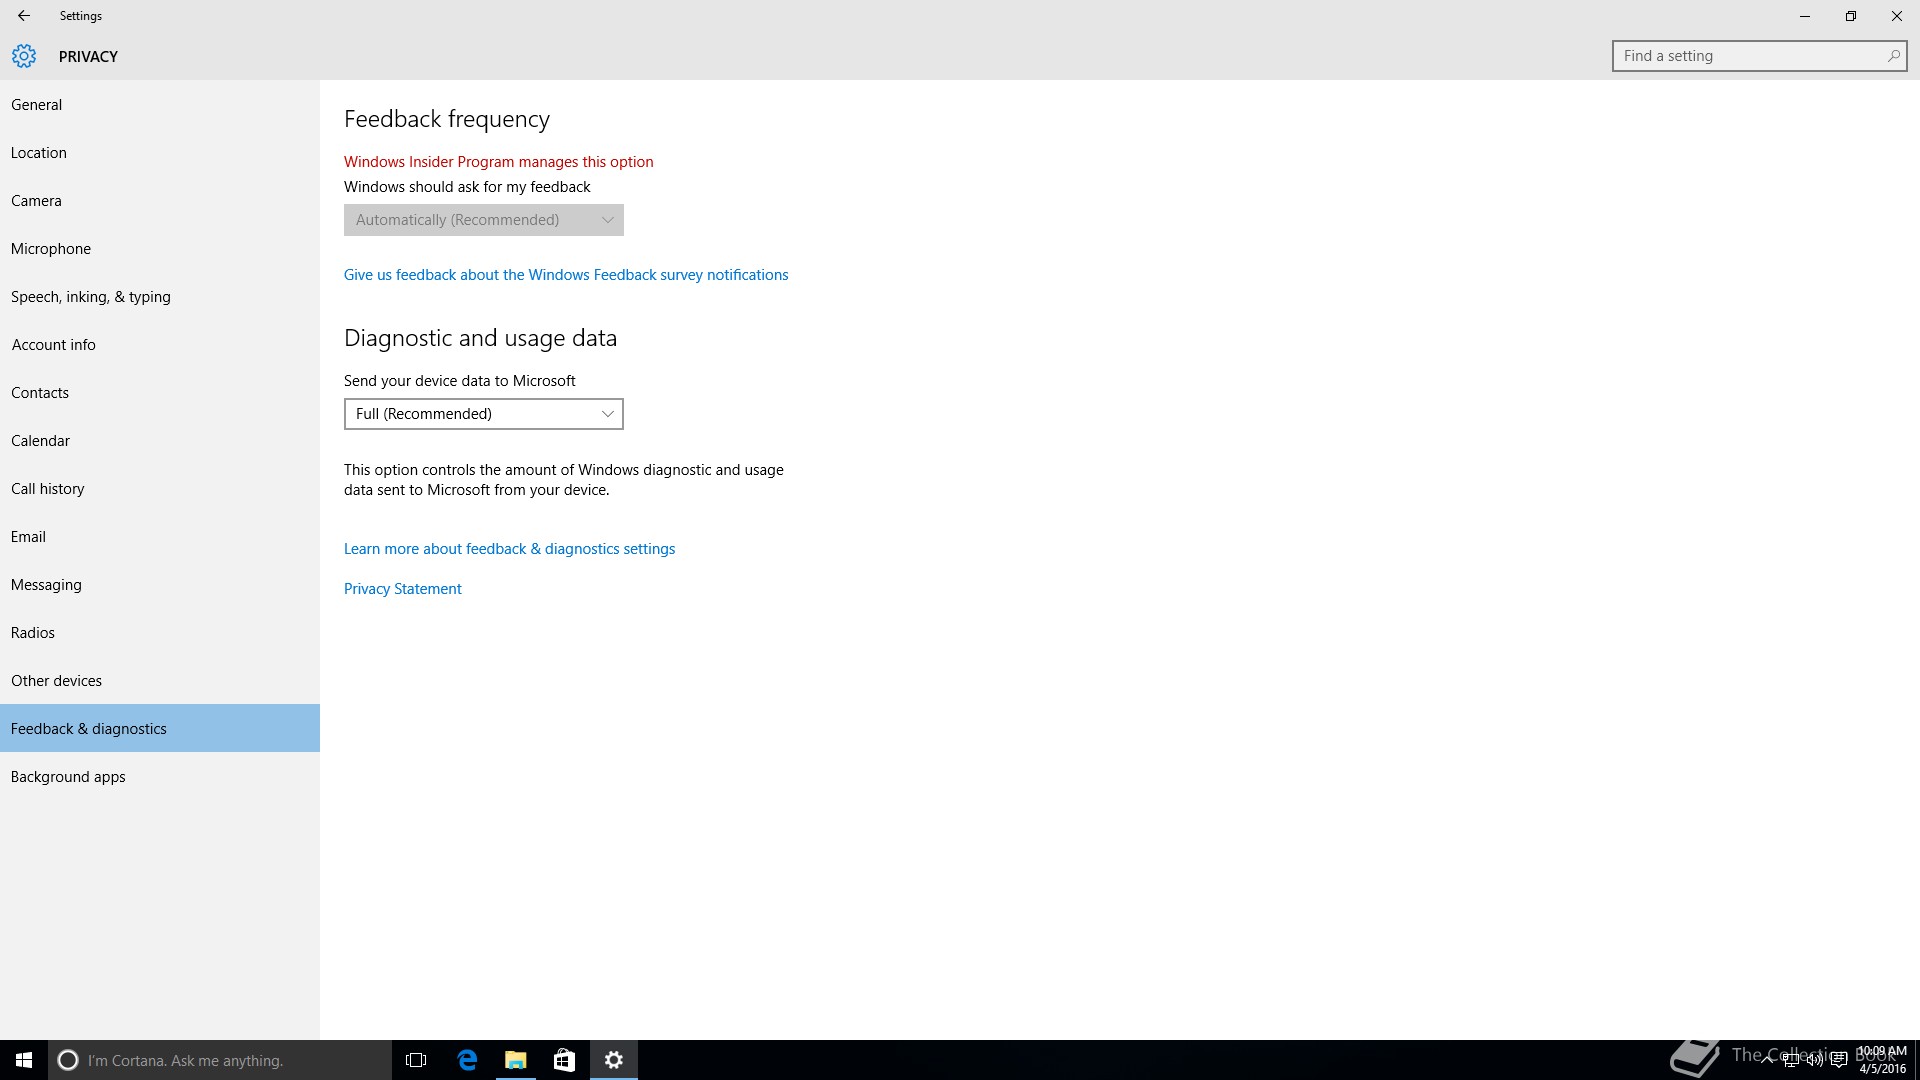Click in the Find a setting search box

[x=1760, y=56]
